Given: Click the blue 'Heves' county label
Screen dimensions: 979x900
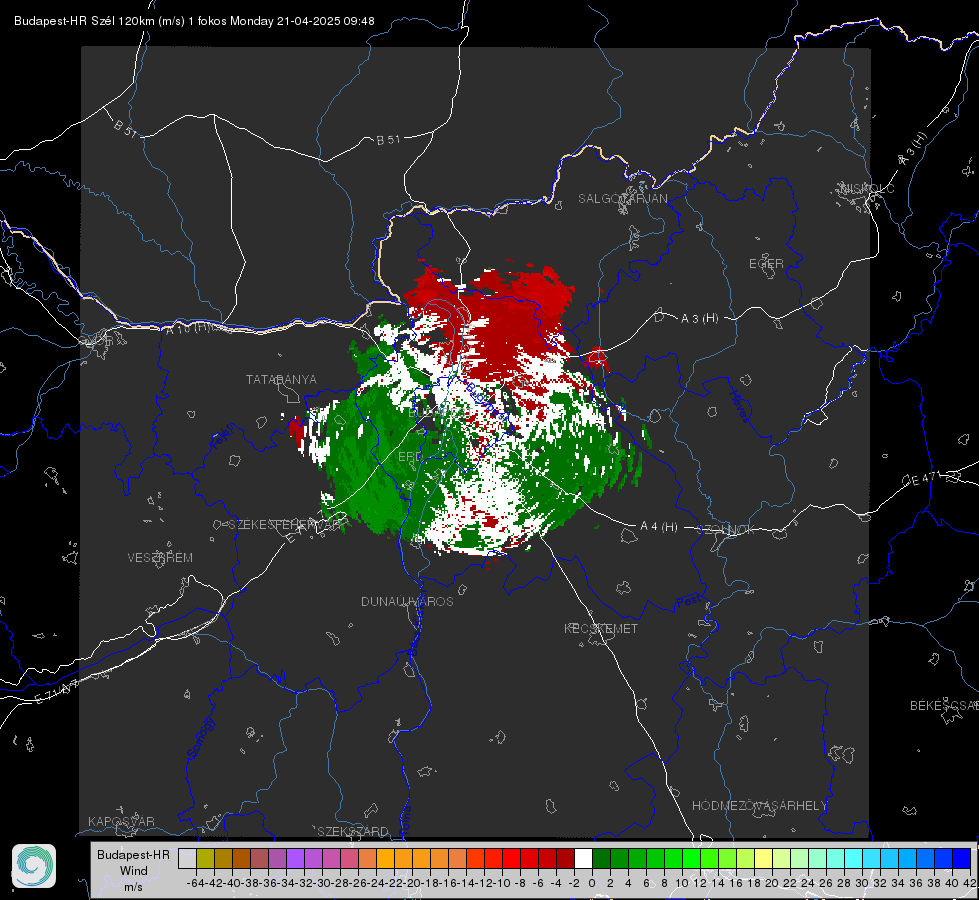Looking at the screenshot, I should [x=739, y=406].
